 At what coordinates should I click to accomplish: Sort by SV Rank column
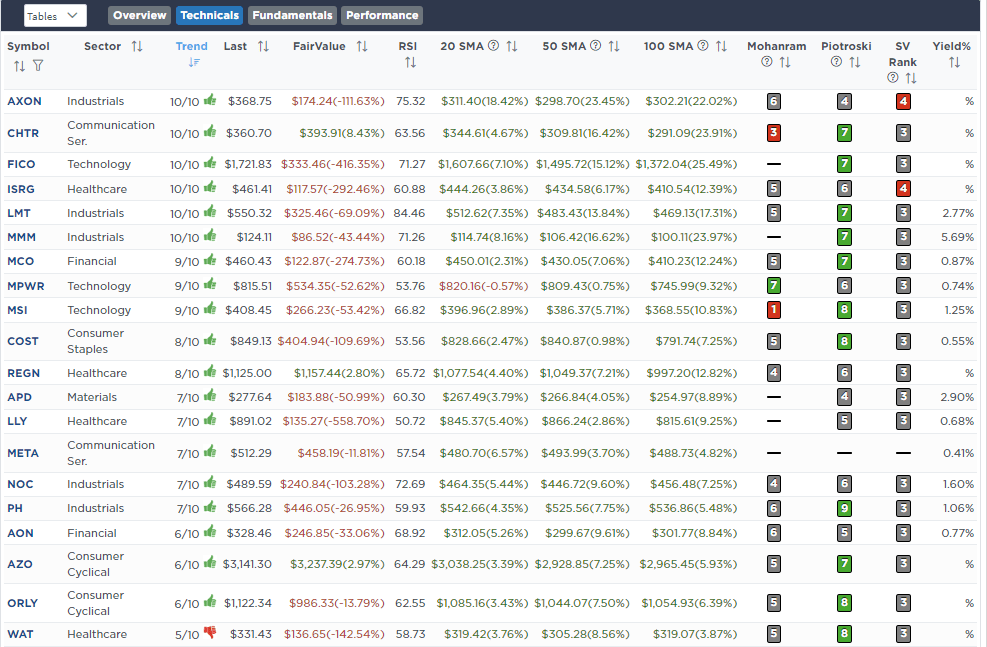coord(911,78)
